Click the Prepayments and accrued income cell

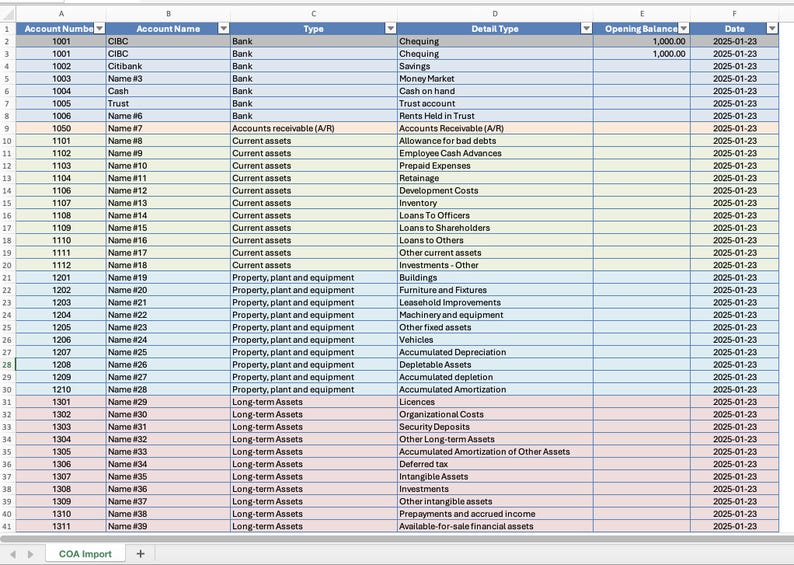pos(495,513)
